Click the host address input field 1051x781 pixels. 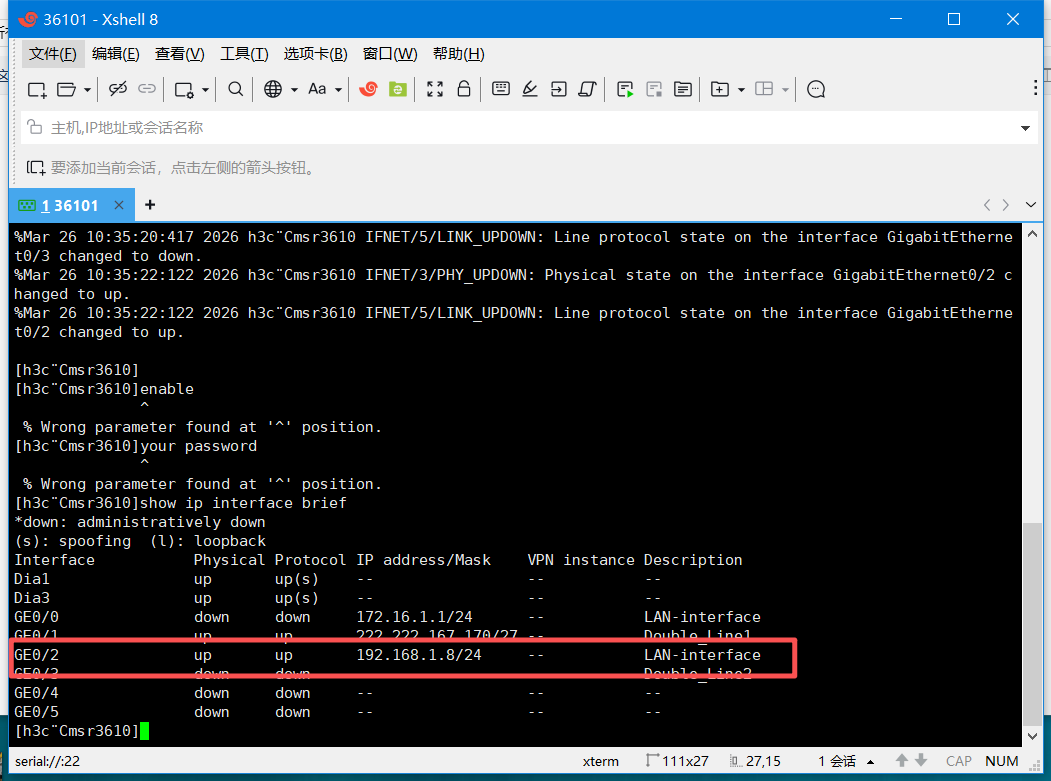tap(500, 128)
